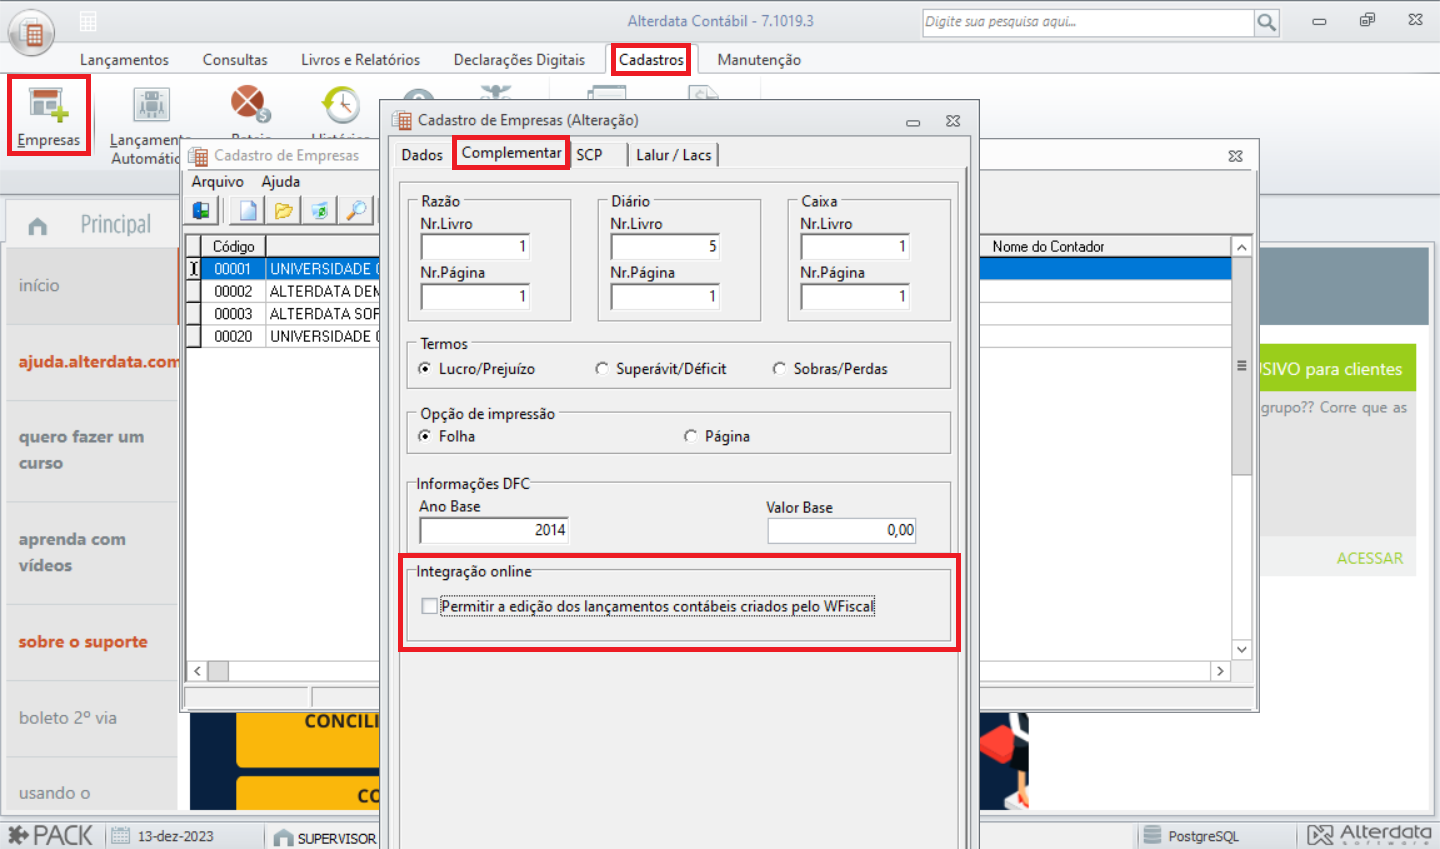Click the Razão Nr.Página field
This screenshot has height=849, width=1440.
coord(475,296)
